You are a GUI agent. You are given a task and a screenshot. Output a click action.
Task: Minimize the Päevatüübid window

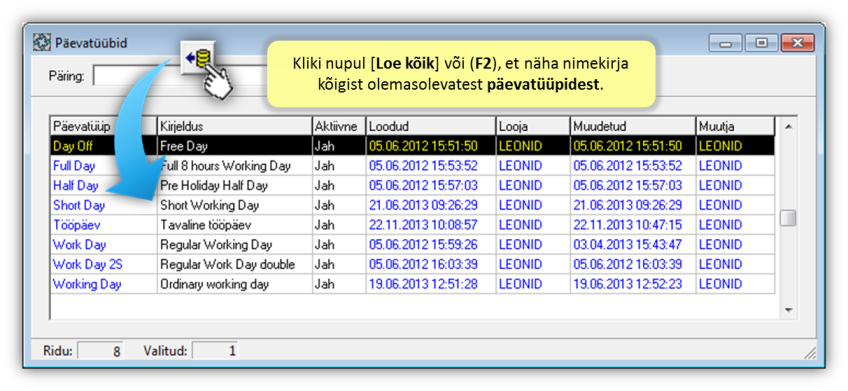click(x=725, y=43)
